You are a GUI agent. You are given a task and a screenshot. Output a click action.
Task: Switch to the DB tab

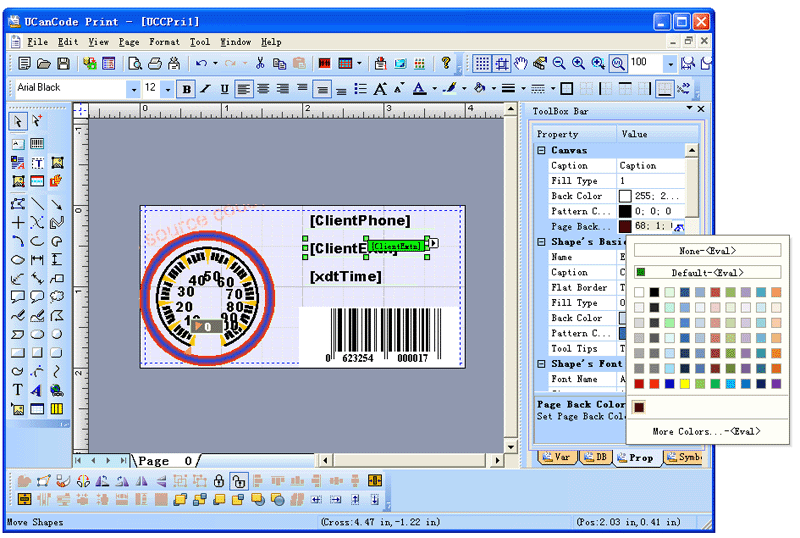(595, 458)
